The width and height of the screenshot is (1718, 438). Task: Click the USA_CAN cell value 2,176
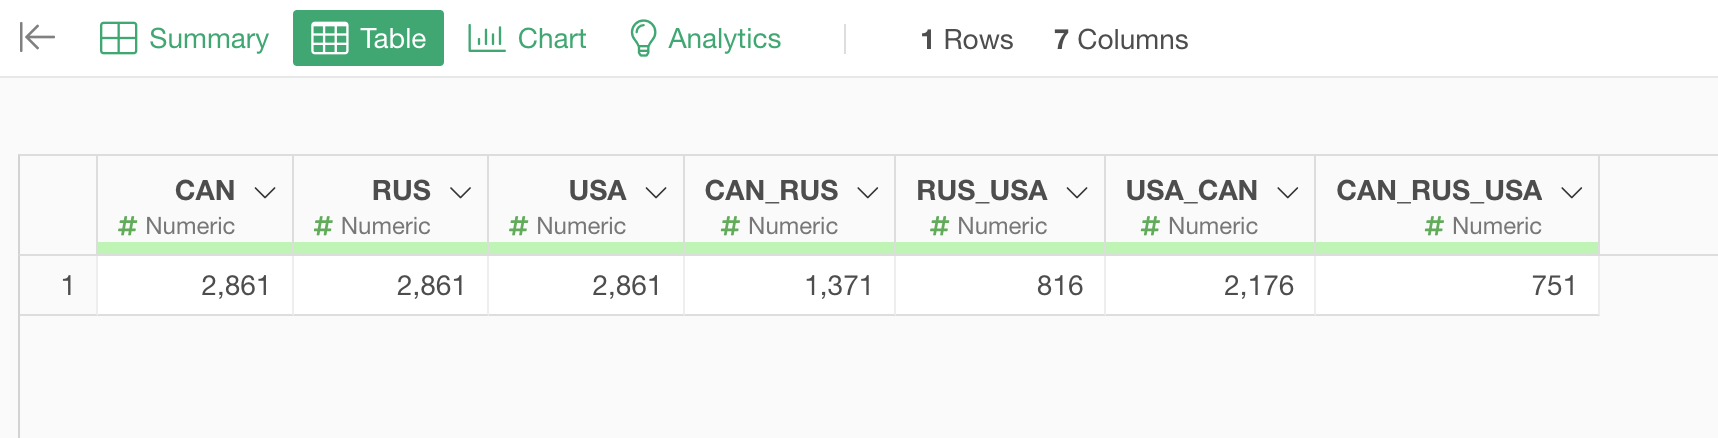pyautogui.click(x=1259, y=286)
